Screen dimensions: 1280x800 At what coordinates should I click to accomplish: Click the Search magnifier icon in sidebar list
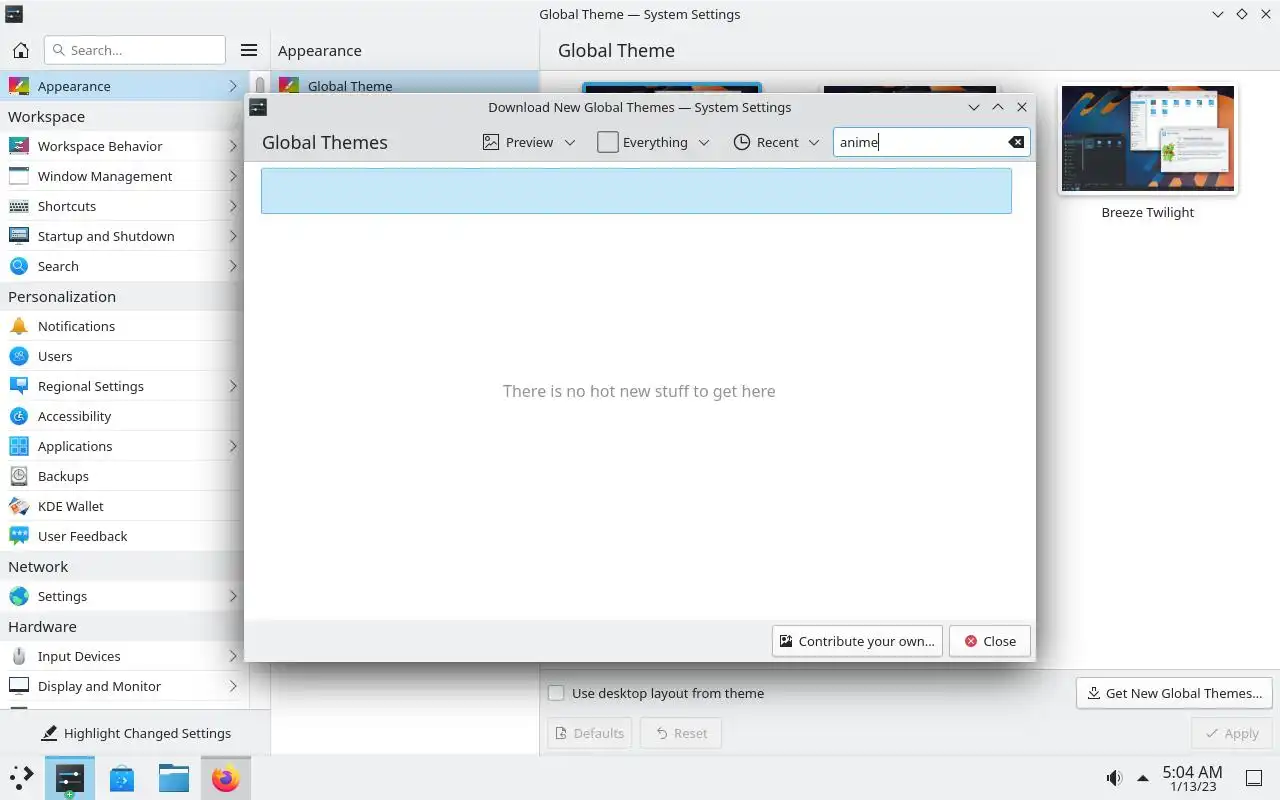click(x=18, y=266)
